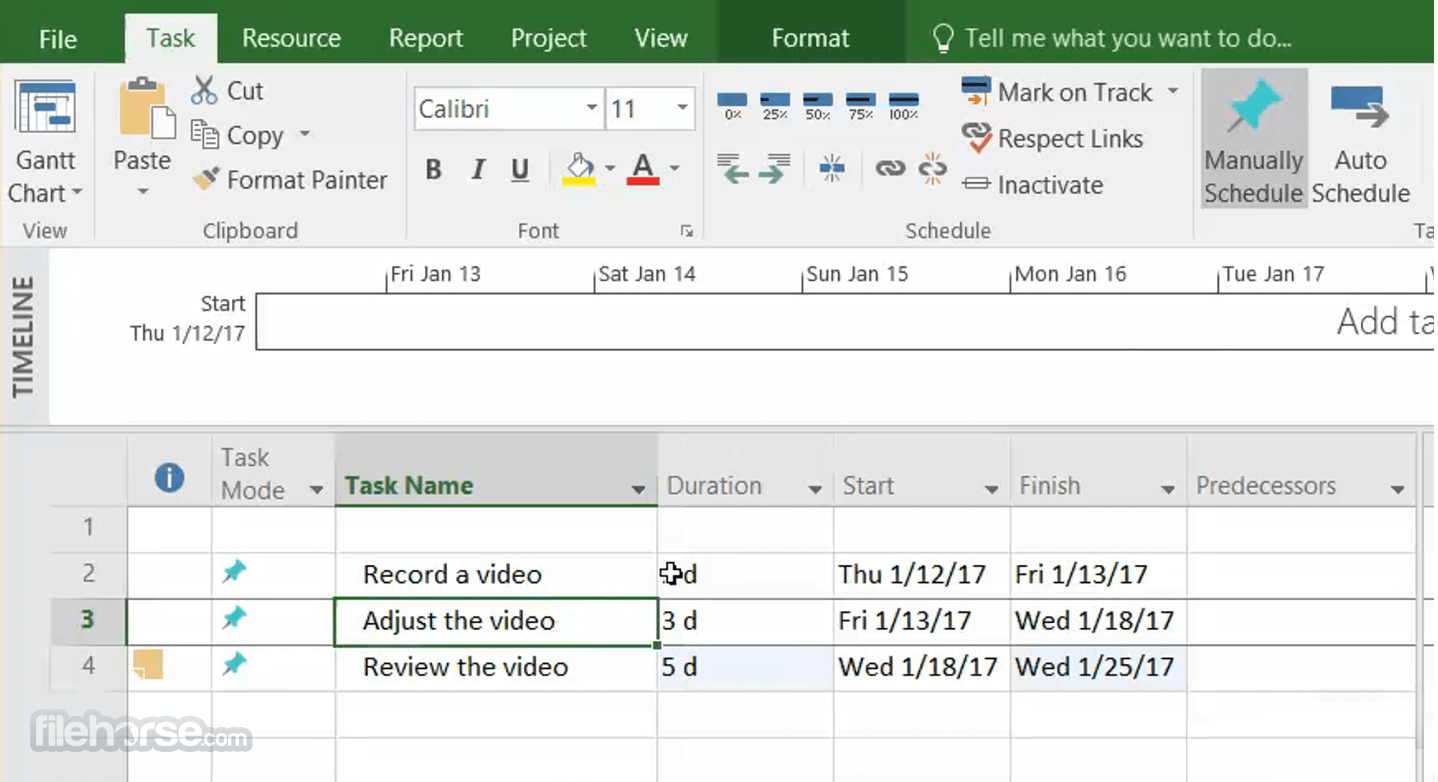Link the selected tasks
The height and width of the screenshot is (782, 1438).
[890, 169]
